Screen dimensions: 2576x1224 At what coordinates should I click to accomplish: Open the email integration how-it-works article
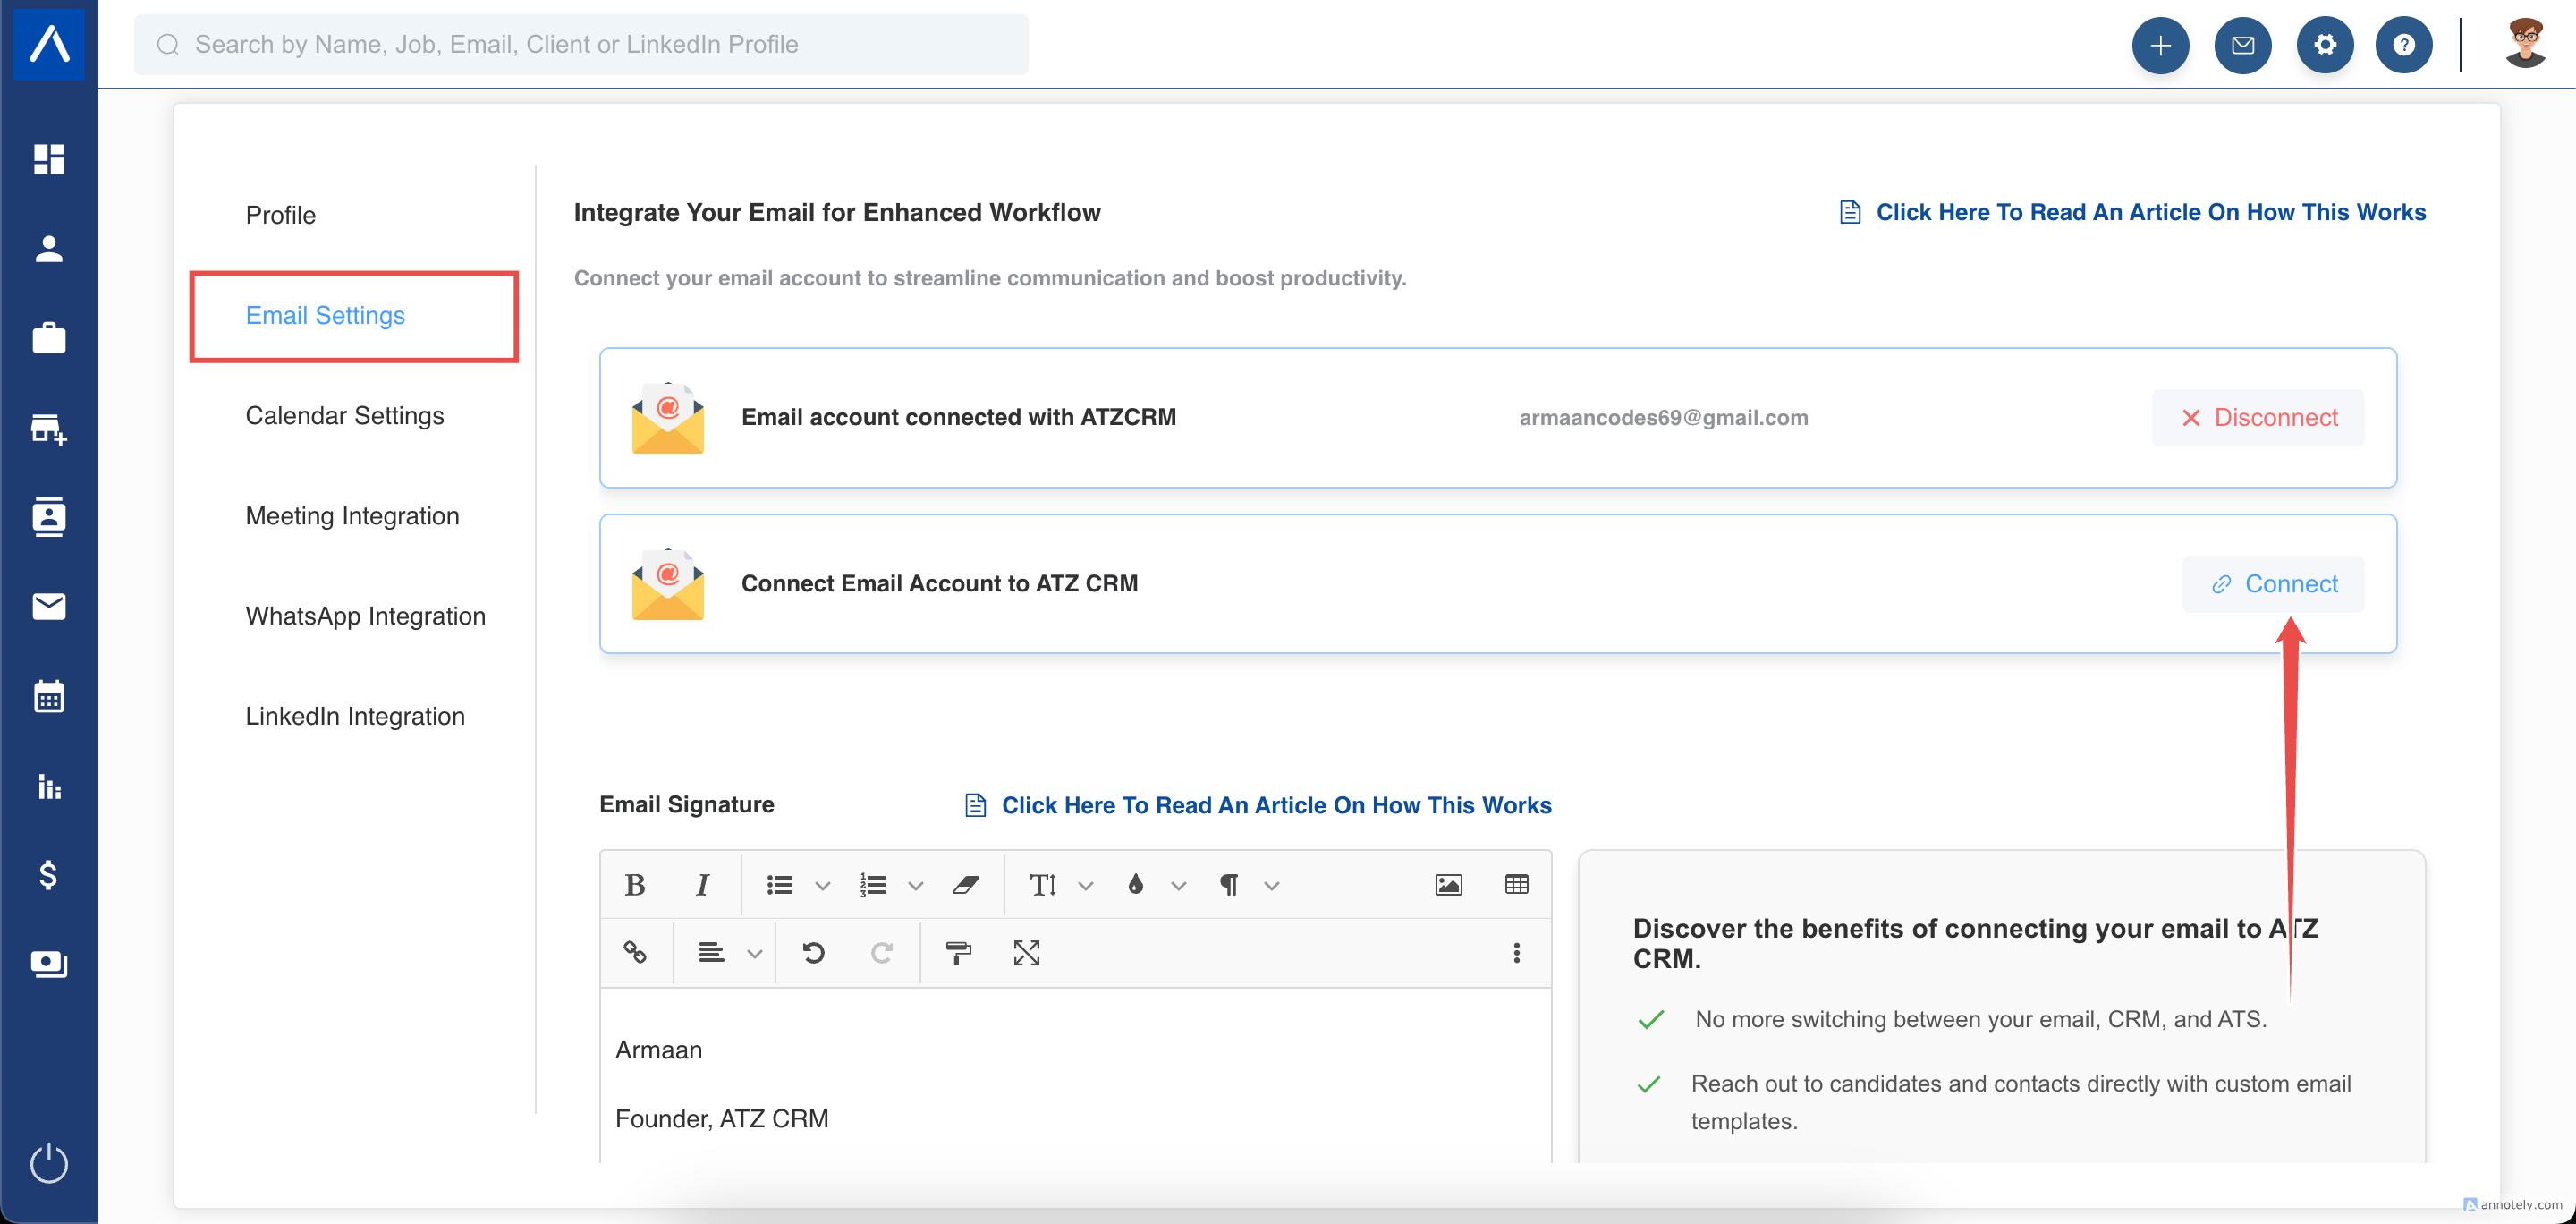2132,212
